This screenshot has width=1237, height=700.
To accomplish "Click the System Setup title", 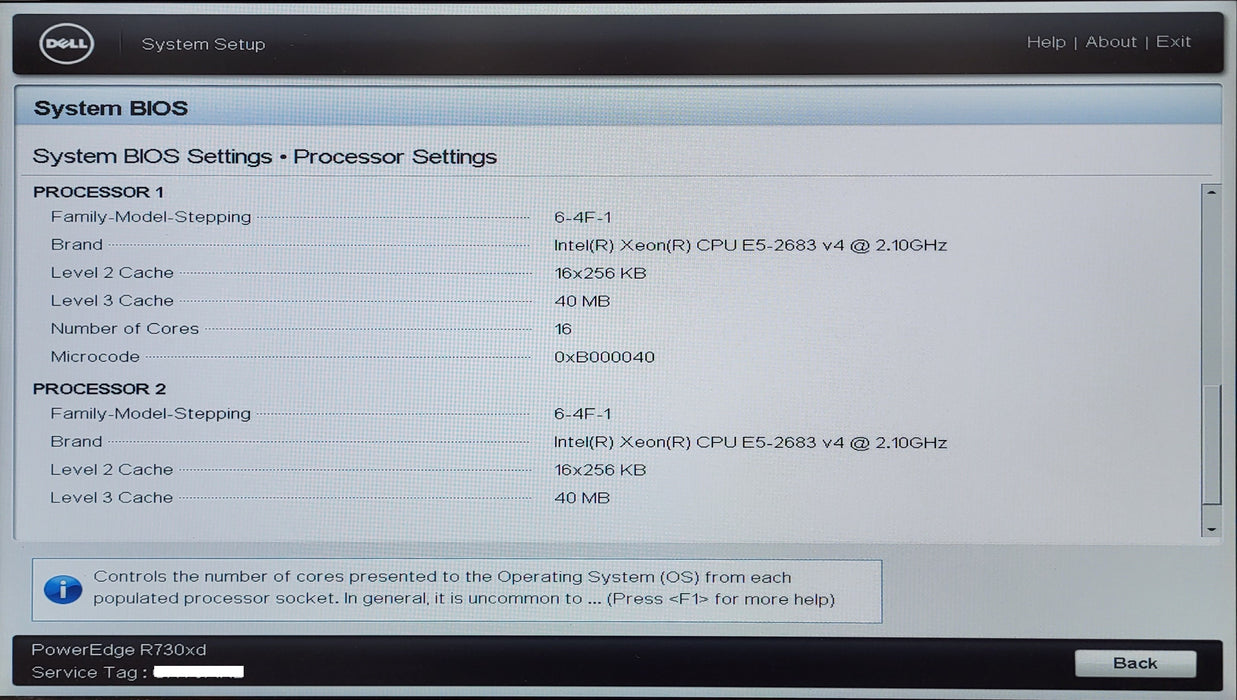I will 203,44.
